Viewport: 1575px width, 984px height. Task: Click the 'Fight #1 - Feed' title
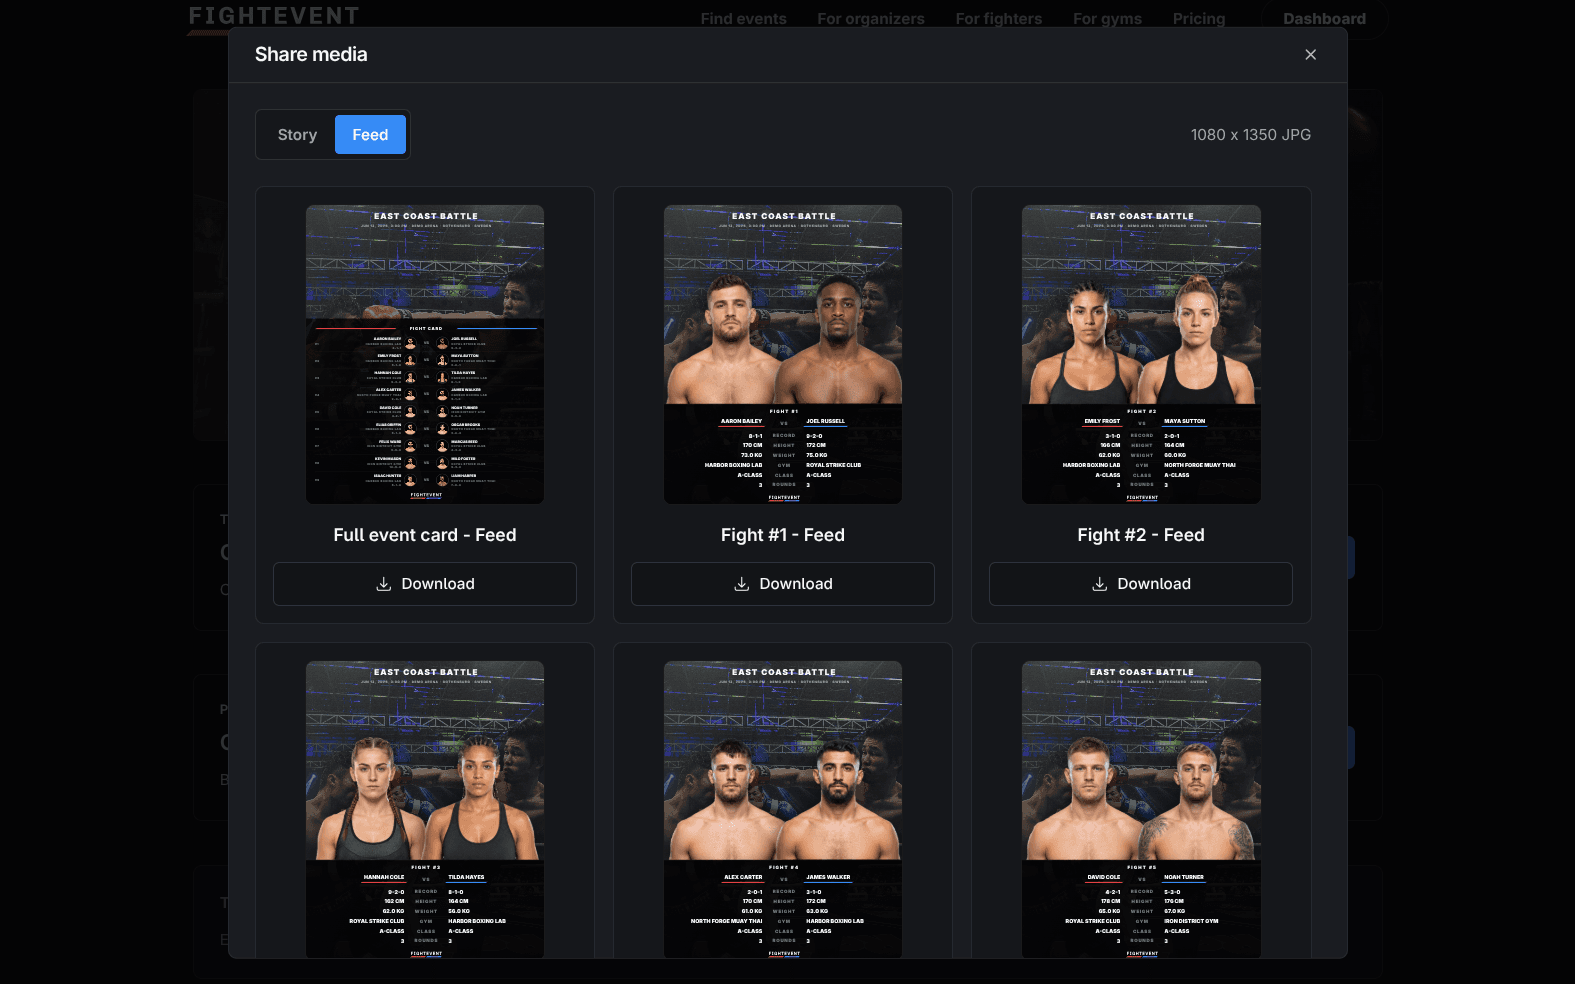pyautogui.click(x=783, y=535)
